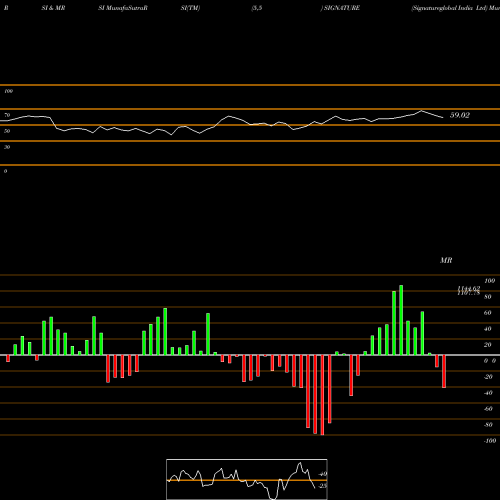This screenshot has height=500, width=500.
Task: Select the 'SI & MR' header text
Action: 53,8
